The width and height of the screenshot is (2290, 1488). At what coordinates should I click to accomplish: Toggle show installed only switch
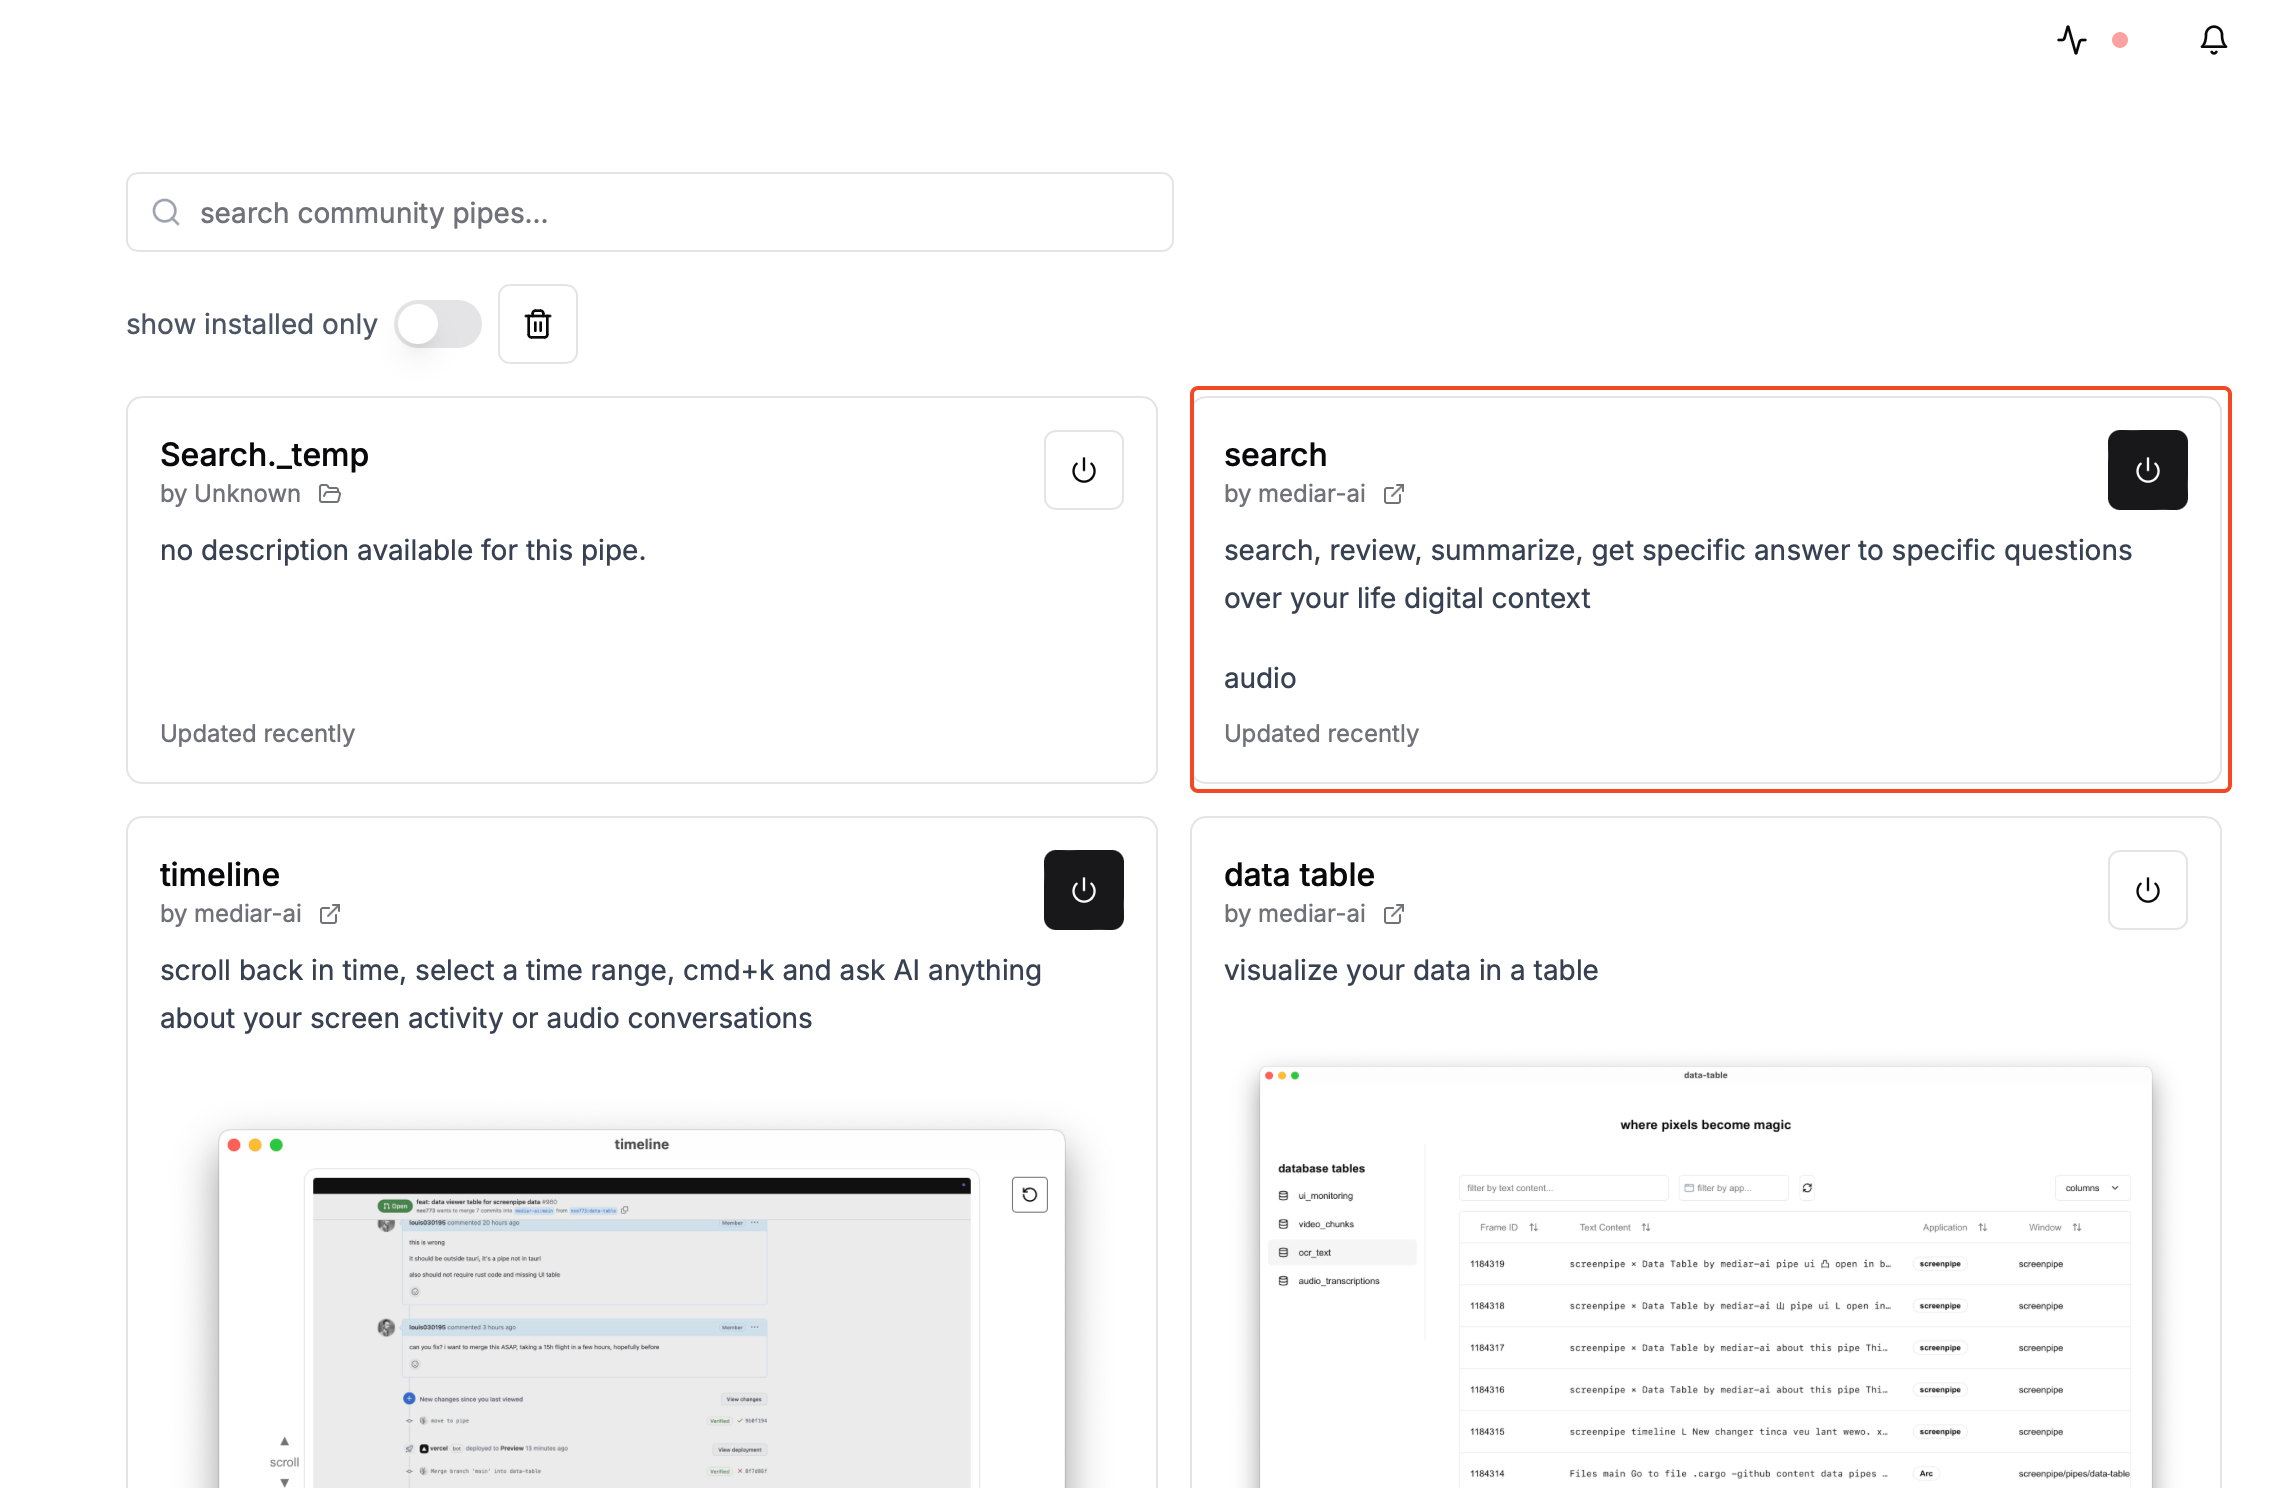[x=438, y=324]
